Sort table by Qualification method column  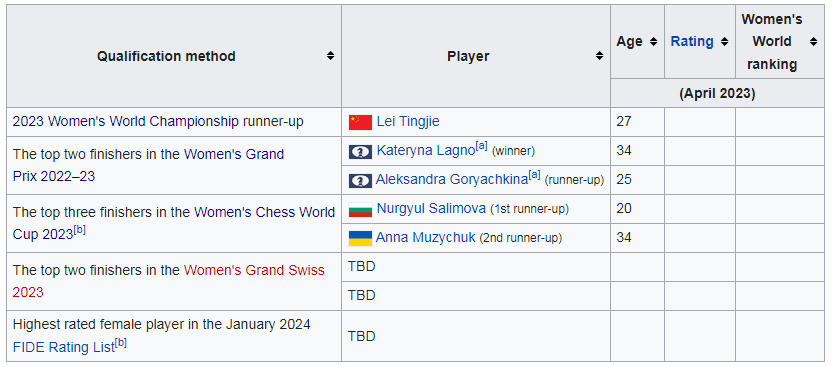(x=330, y=56)
